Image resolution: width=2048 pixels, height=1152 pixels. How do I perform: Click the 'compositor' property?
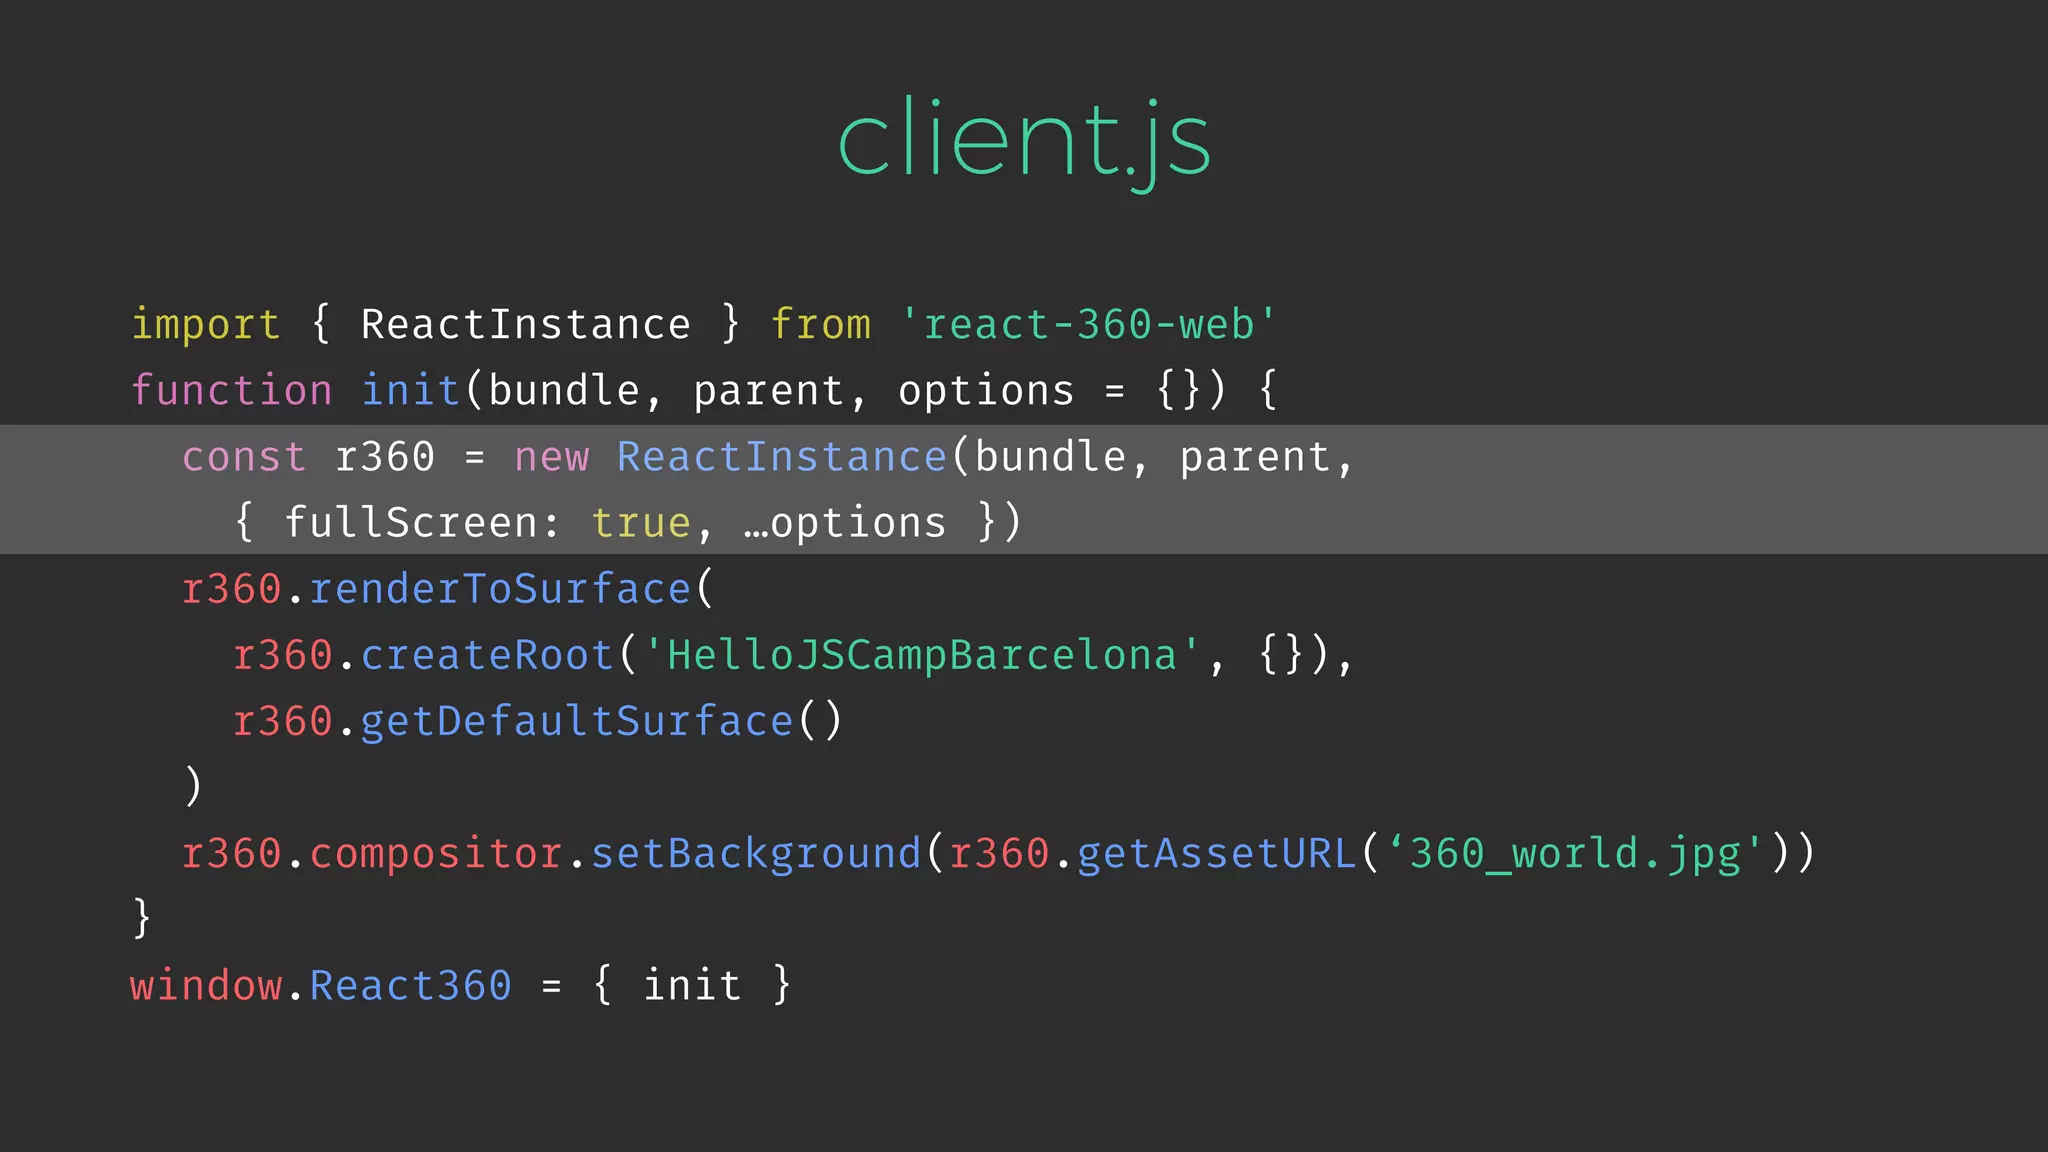[x=436, y=854]
